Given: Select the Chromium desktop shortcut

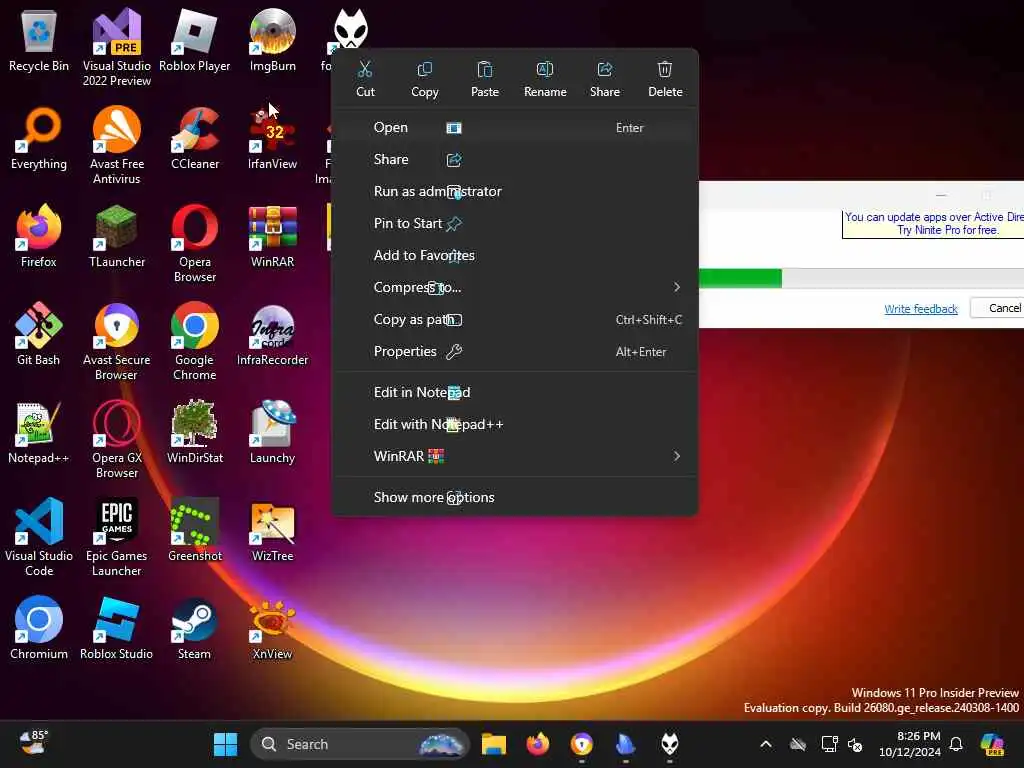Looking at the screenshot, I should (39, 629).
